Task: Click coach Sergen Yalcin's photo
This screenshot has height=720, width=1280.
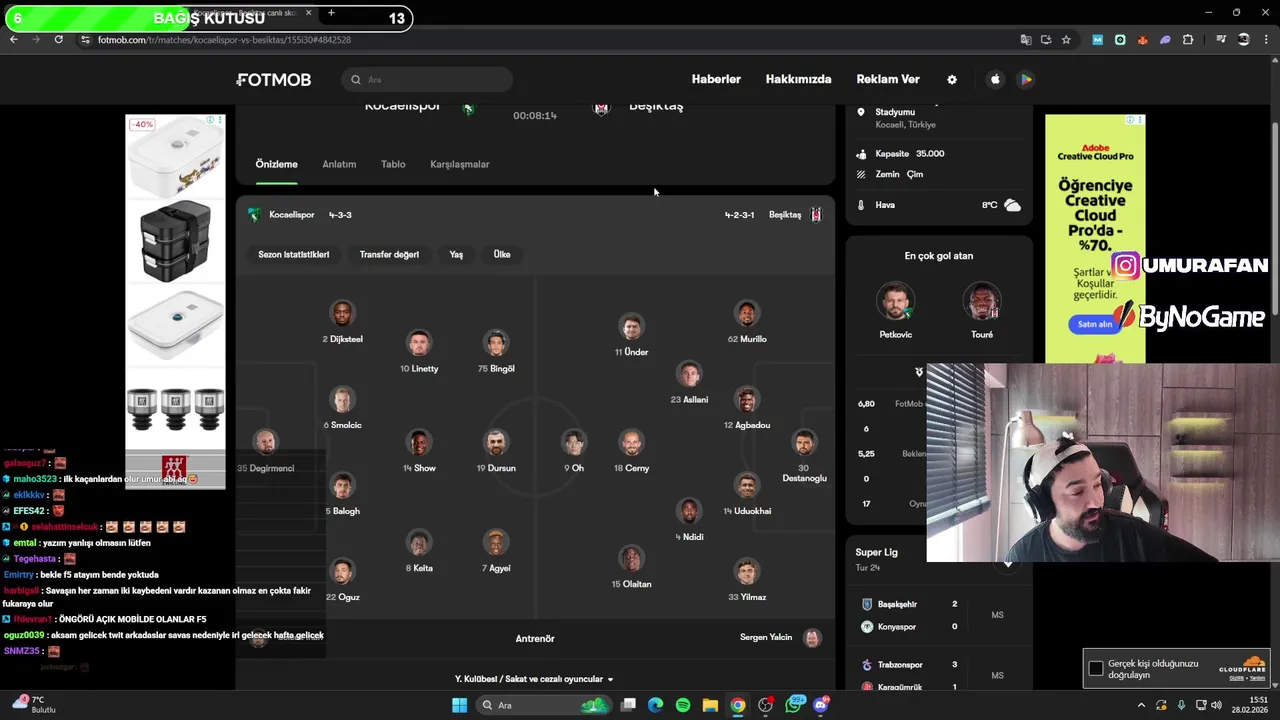Action: click(812, 638)
